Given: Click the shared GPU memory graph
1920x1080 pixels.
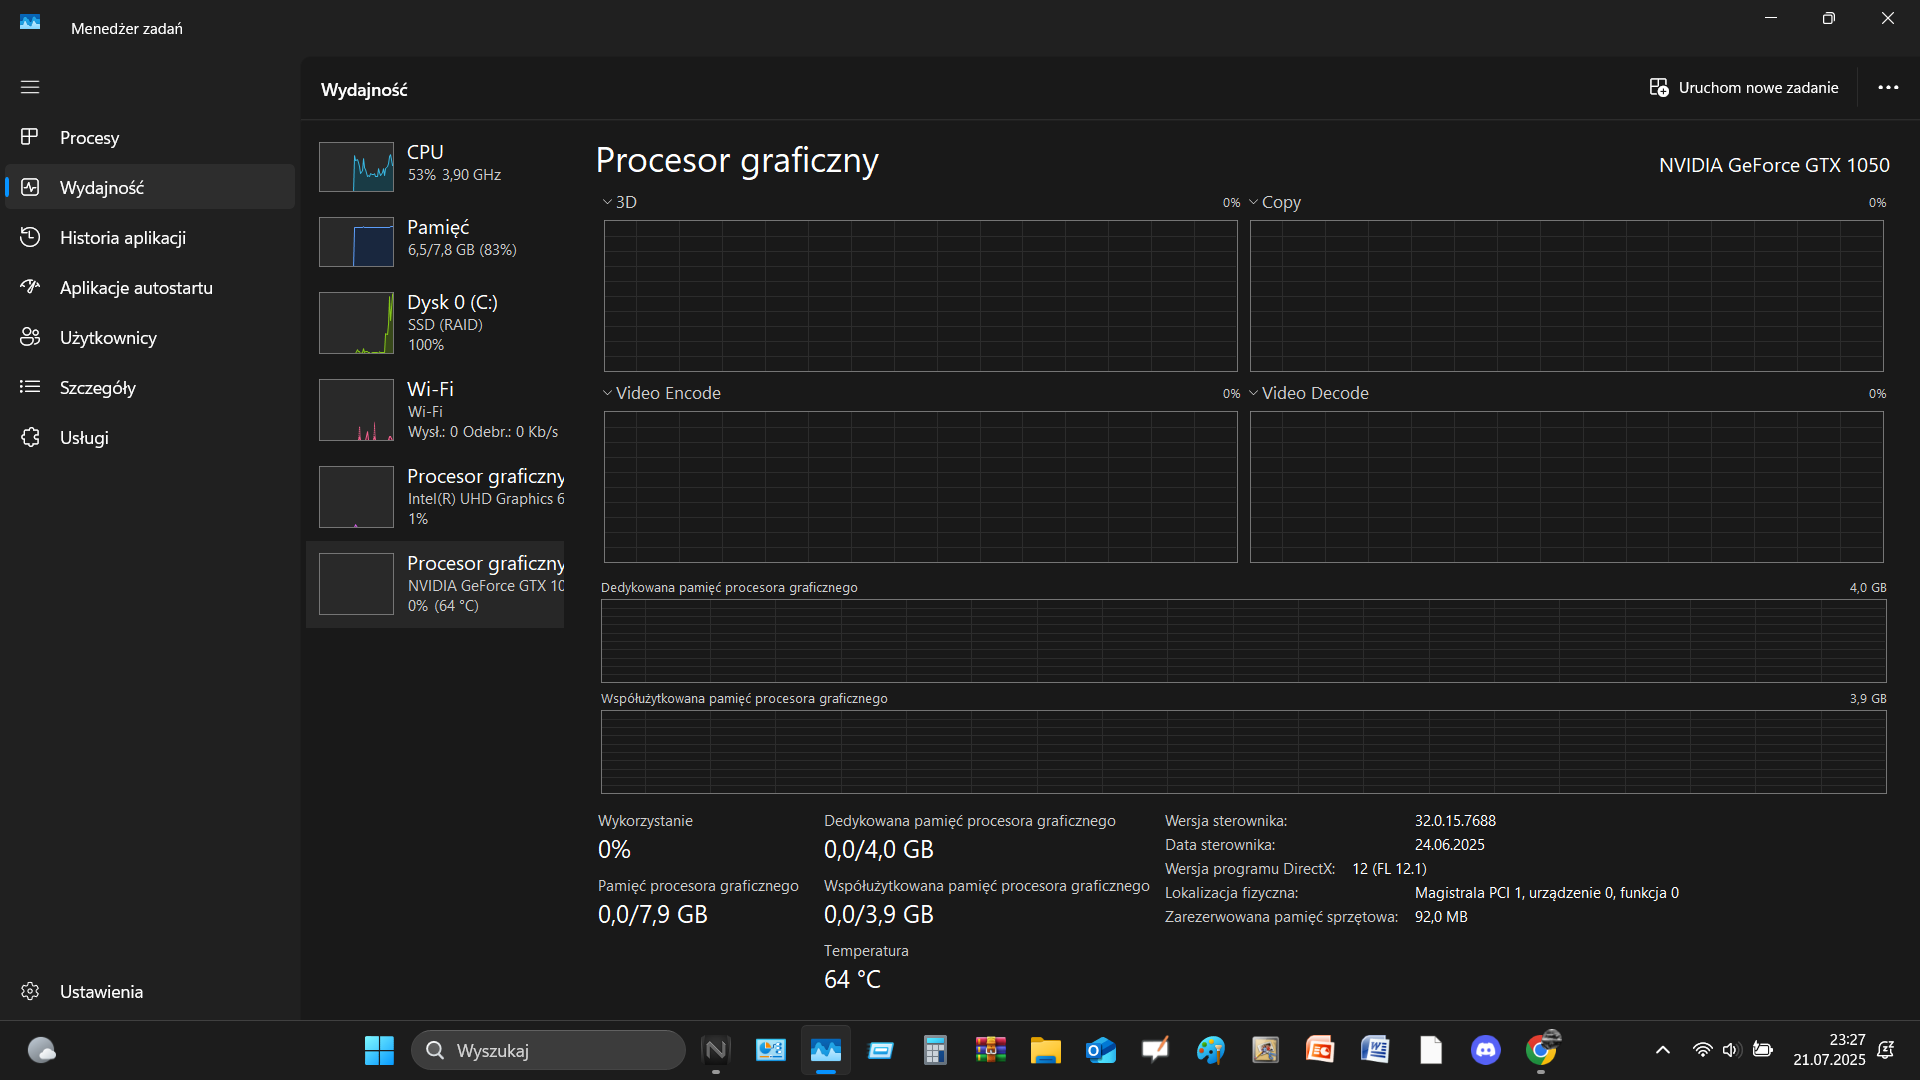Looking at the screenshot, I should pyautogui.click(x=1243, y=752).
